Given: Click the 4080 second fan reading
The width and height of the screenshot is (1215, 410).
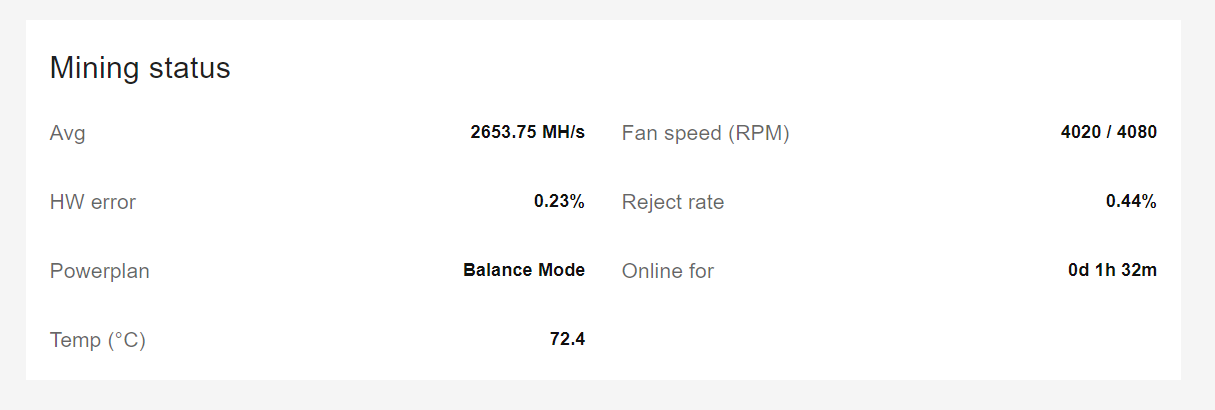Looking at the screenshot, I should coord(1138,132).
